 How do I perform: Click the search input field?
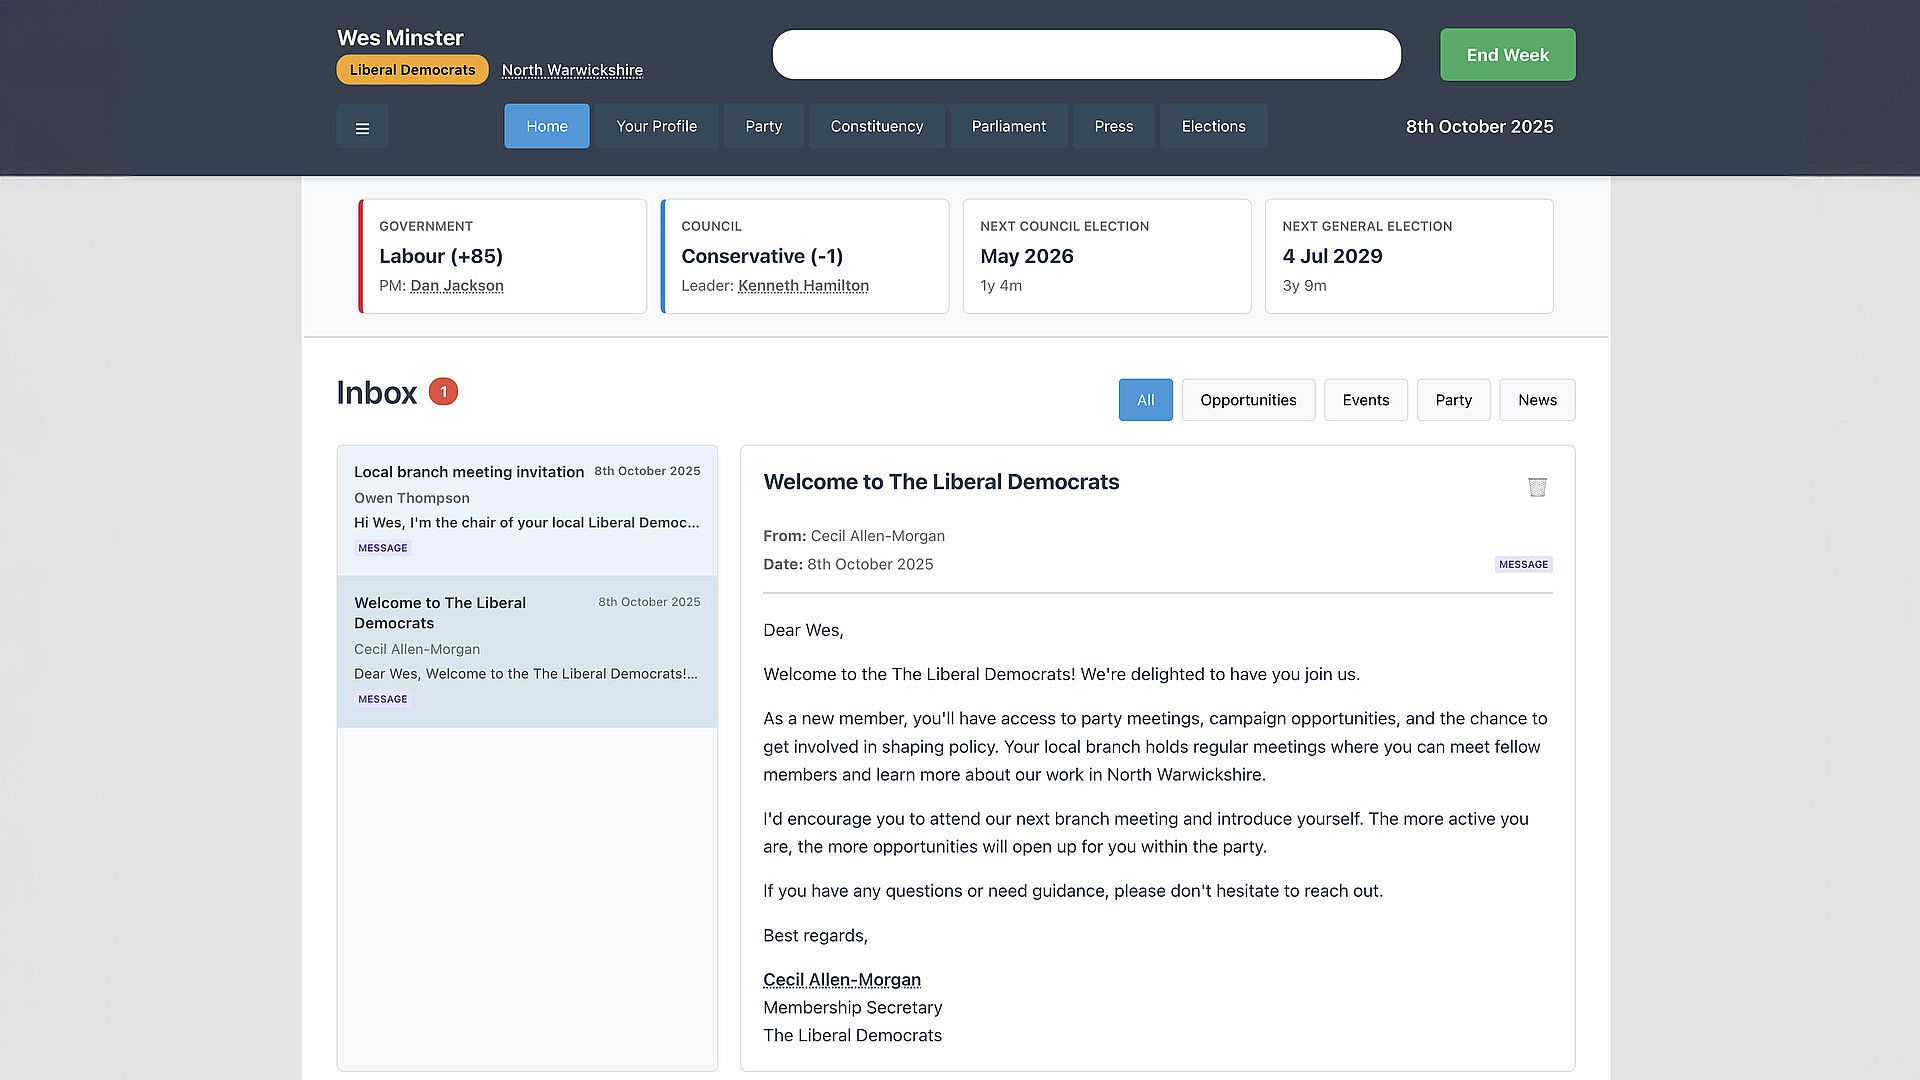[1086, 55]
